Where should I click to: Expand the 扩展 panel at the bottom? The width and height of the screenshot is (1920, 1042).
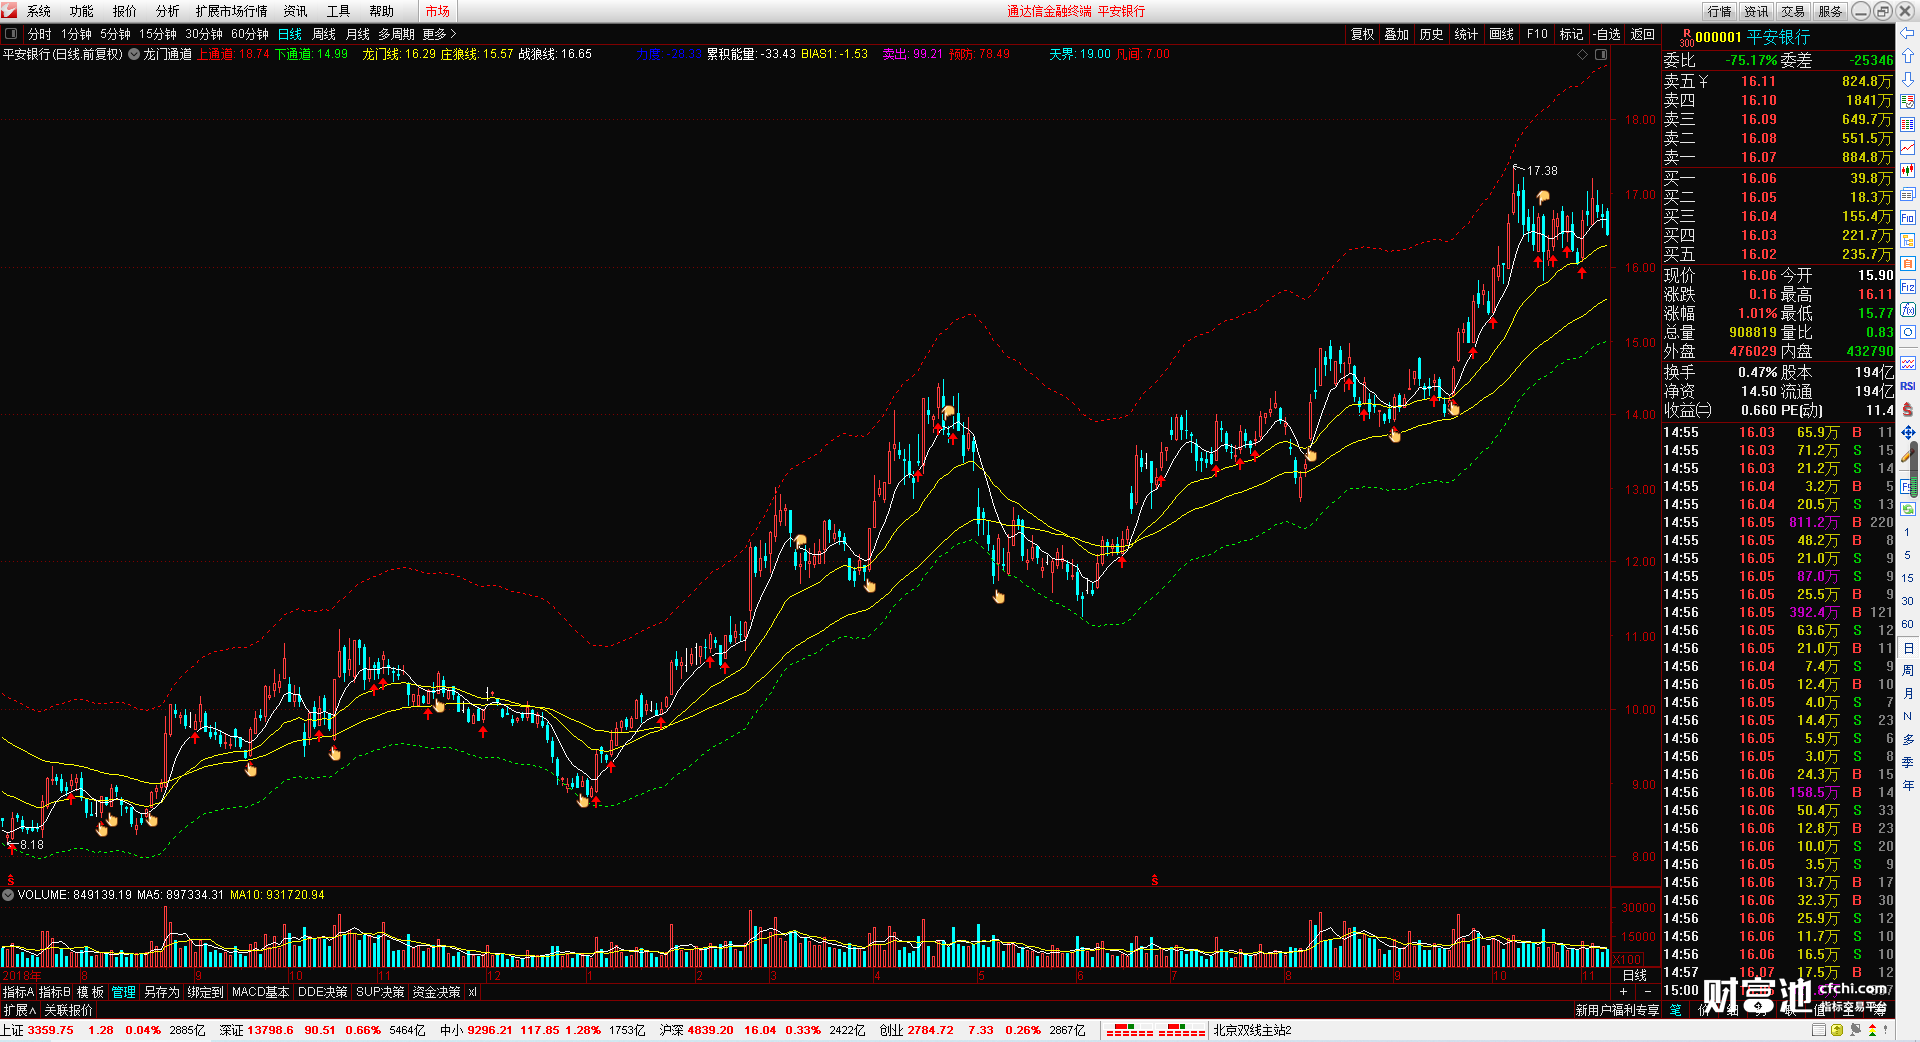click(20, 1010)
